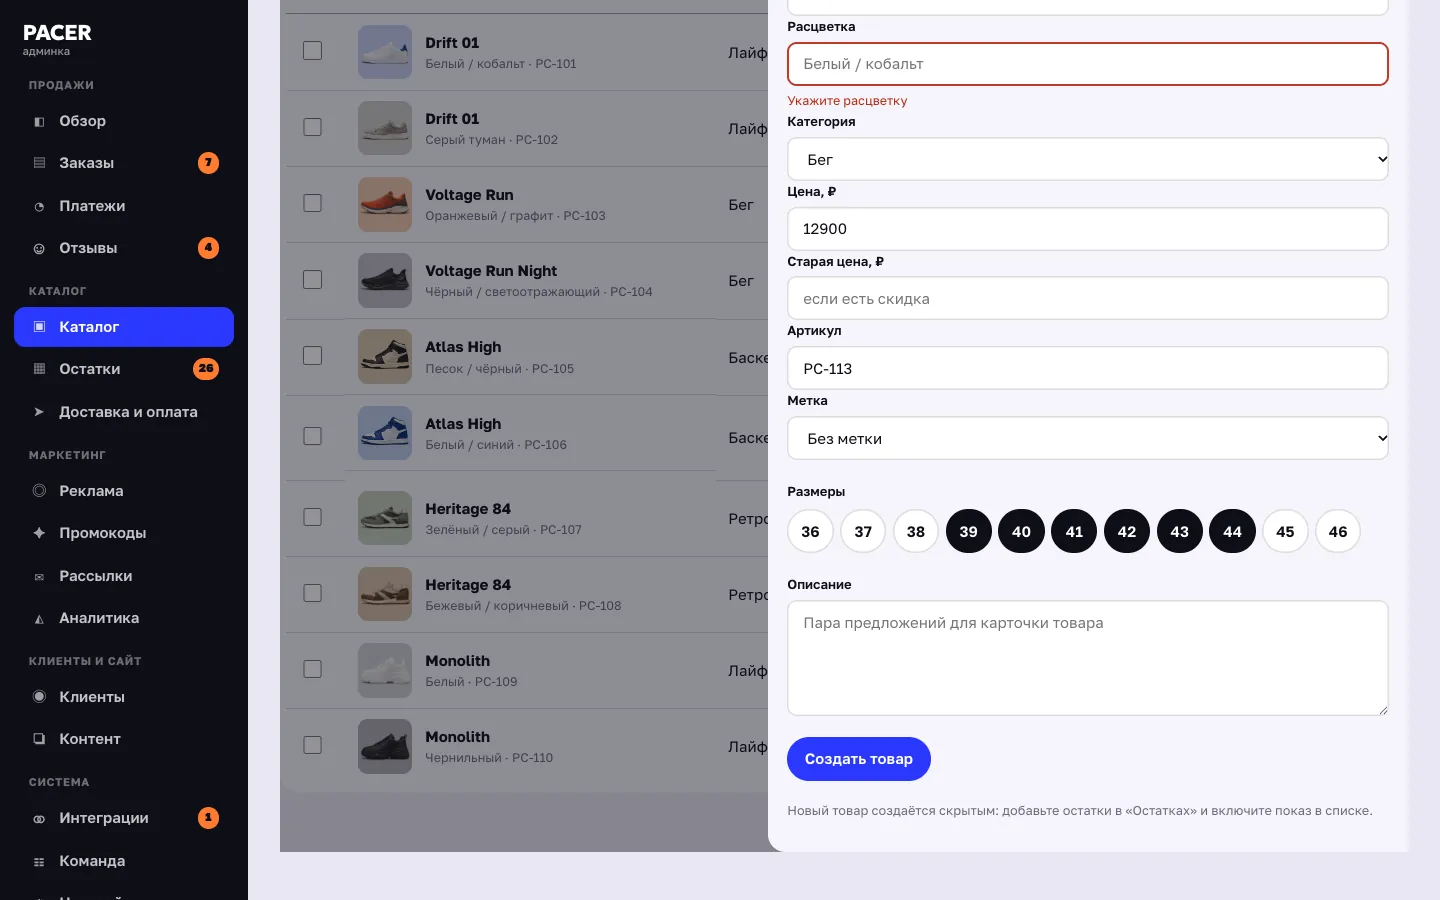Open the Monolith PC-109 product name

point(458,661)
